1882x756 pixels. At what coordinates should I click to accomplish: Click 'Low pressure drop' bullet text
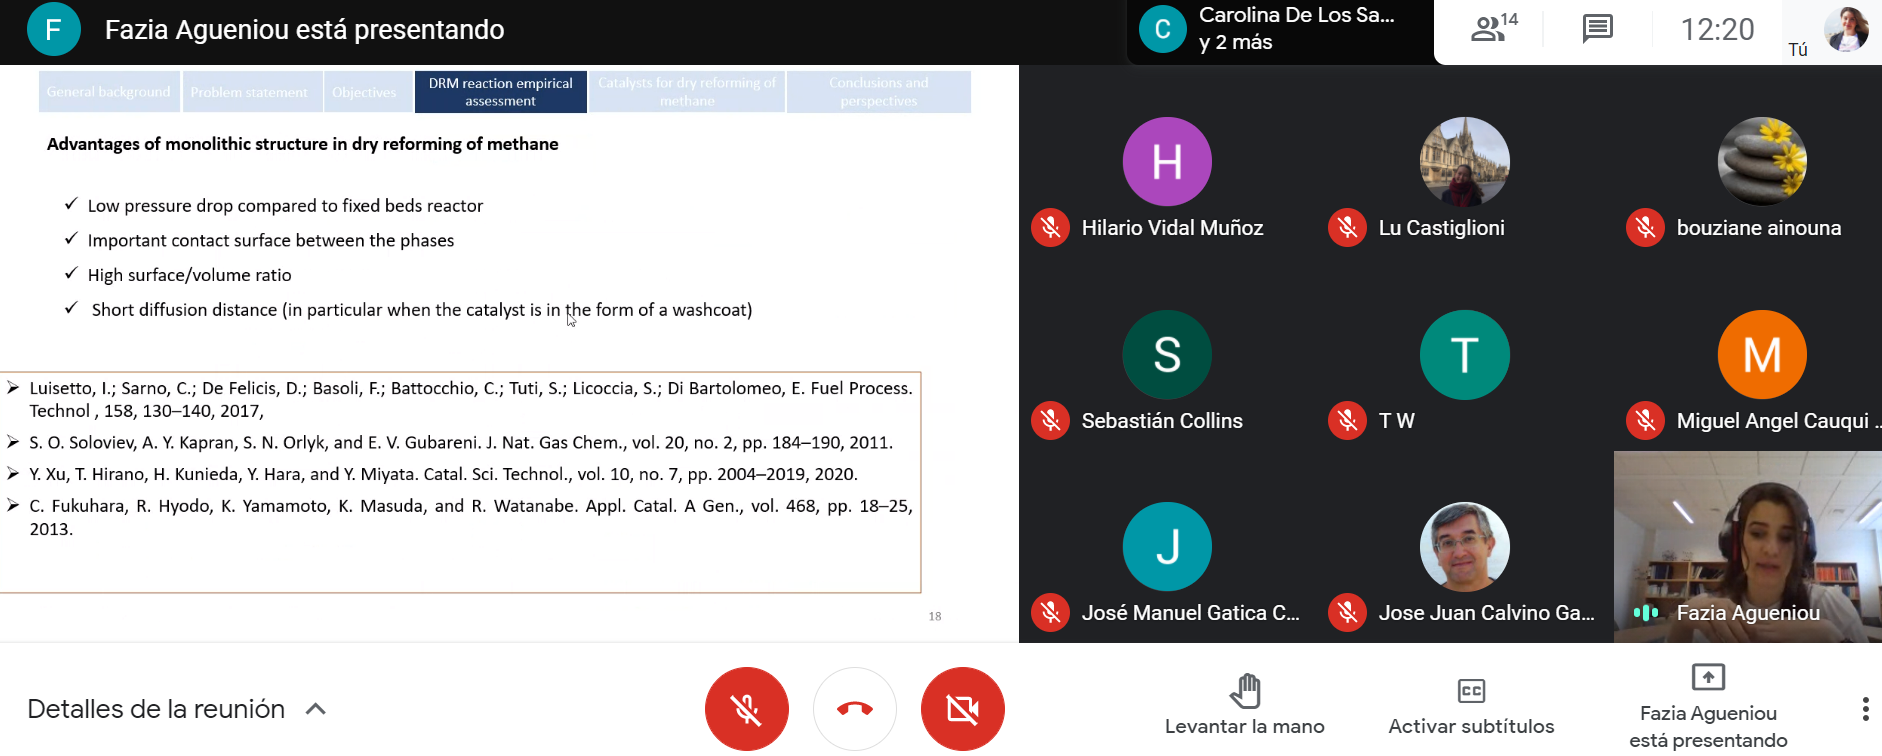pyautogui.click(x=285, y=206)
